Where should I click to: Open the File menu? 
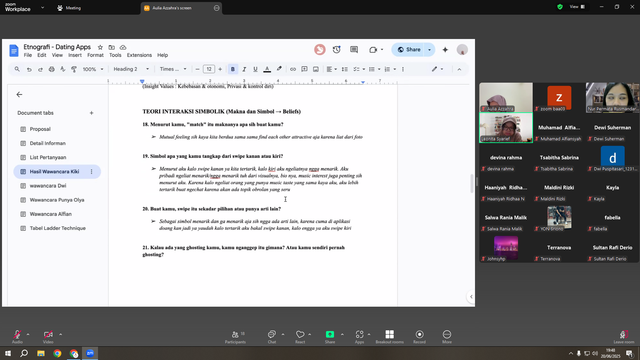click(28, 55)
